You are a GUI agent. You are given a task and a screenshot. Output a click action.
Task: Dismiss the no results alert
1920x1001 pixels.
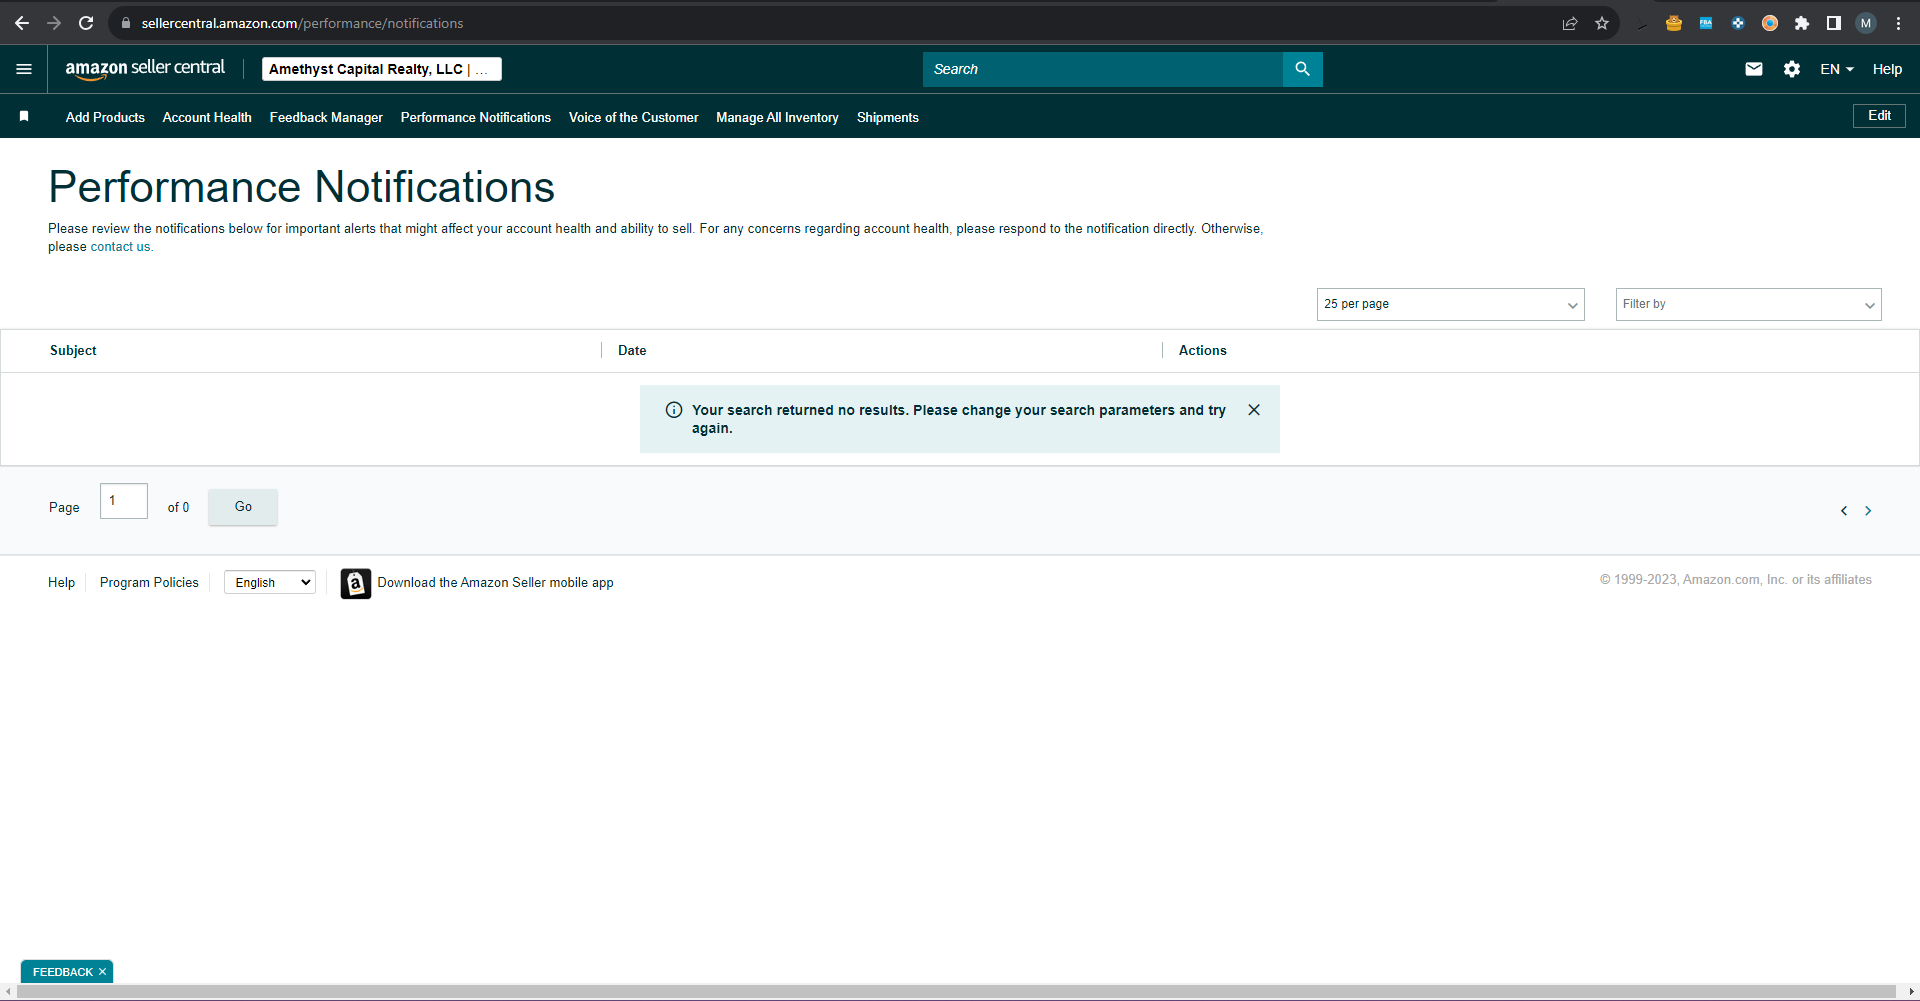point(1254,410)
